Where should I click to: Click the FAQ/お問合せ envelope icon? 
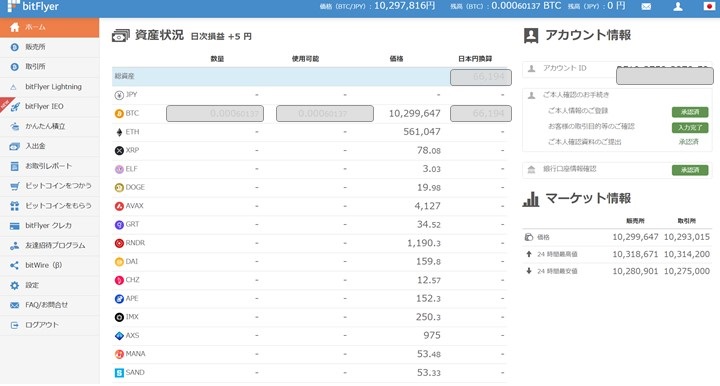click(x=15, y=305)
